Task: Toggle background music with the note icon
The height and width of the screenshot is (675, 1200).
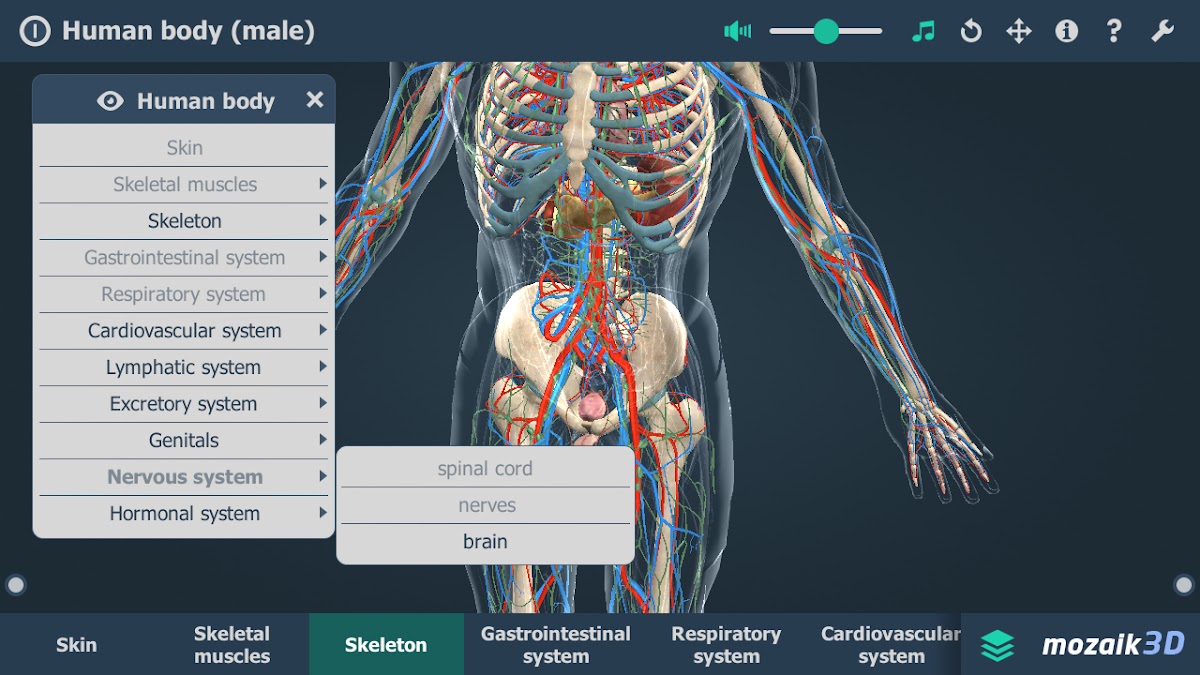Action: point(923,31)
